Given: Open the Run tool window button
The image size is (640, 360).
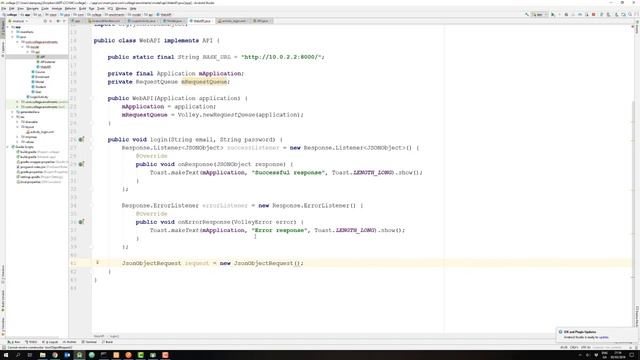Looking at the screenshot, I should coord(14,342).
